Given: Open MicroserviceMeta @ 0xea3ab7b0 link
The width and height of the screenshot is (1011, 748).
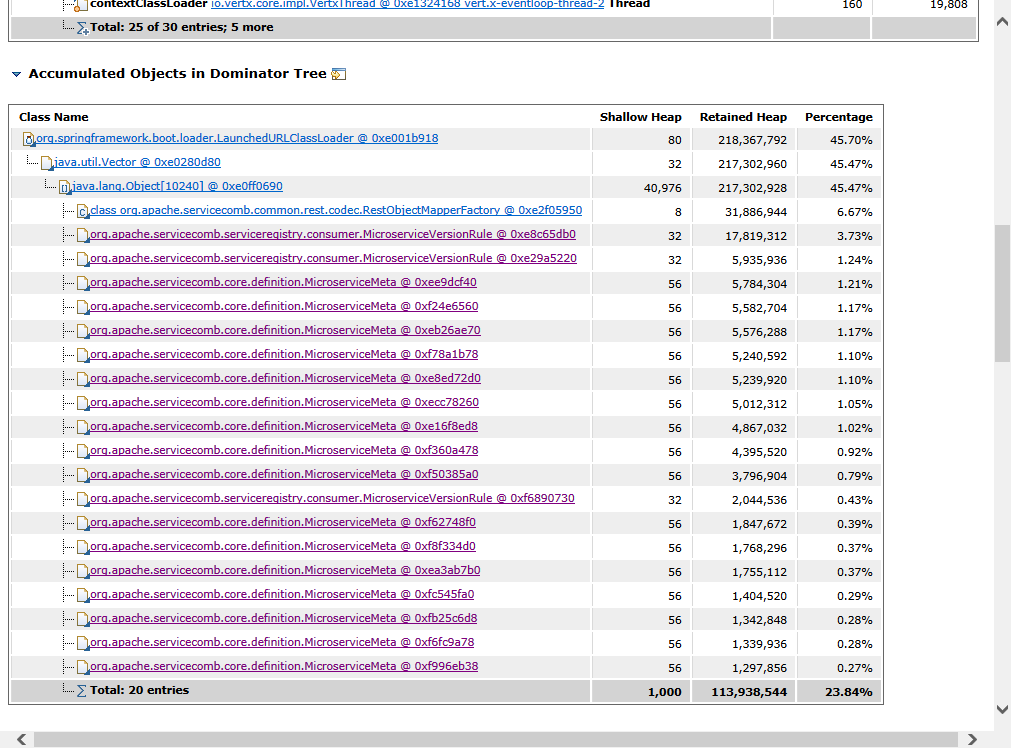Looking at the screenshot, I should coord(285,570).
